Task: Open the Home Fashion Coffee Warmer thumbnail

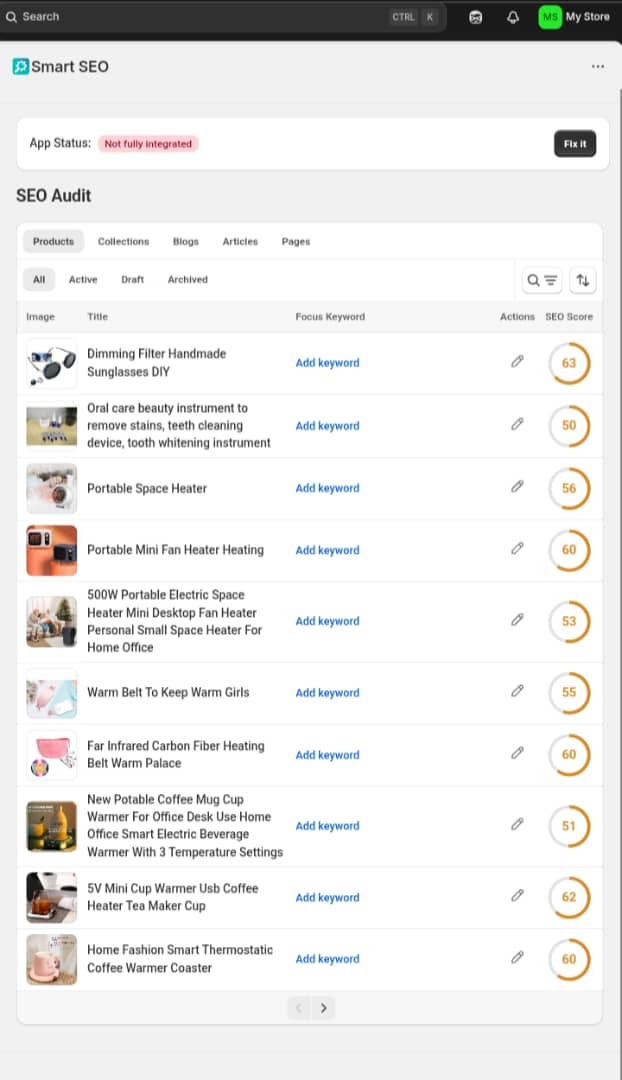Action: (51, 959)
